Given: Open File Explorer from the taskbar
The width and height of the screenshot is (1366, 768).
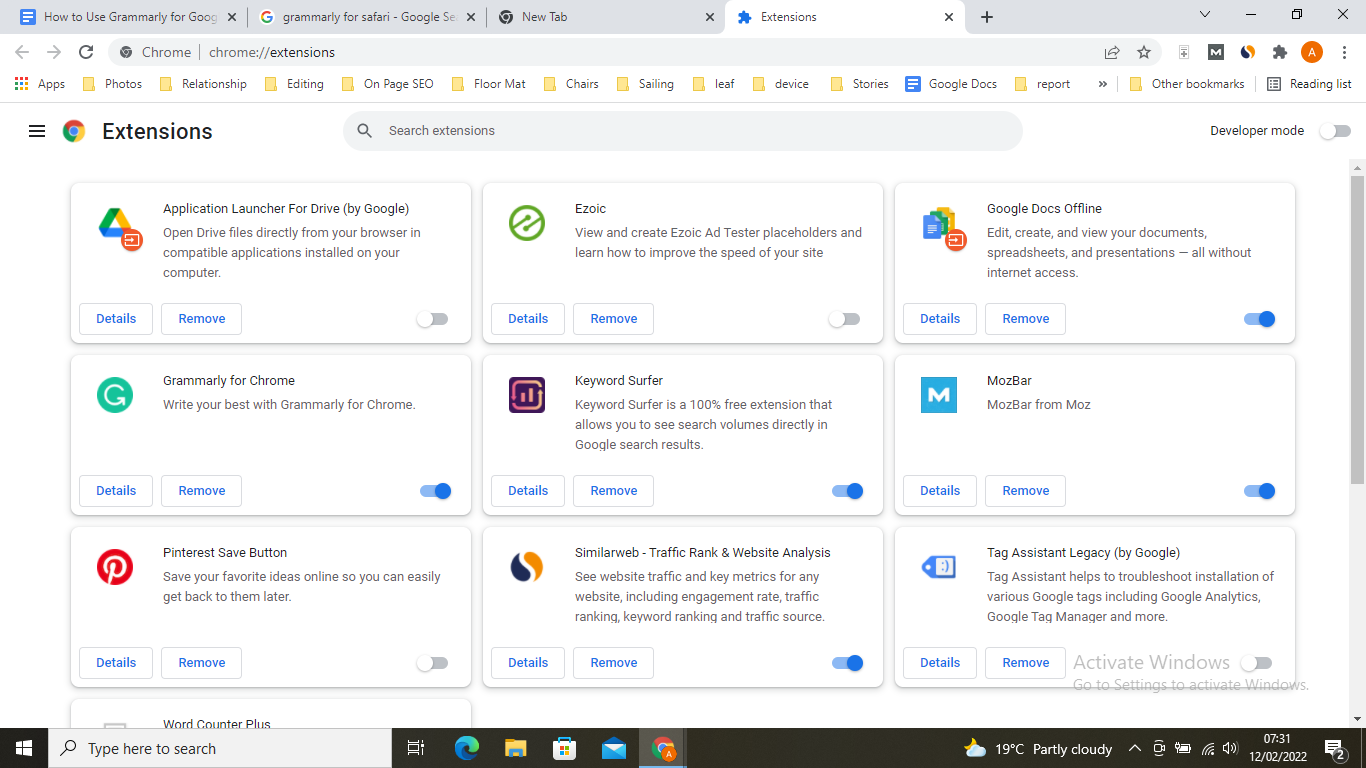Looking at the screenshot, I should click(x=516, y=748).
